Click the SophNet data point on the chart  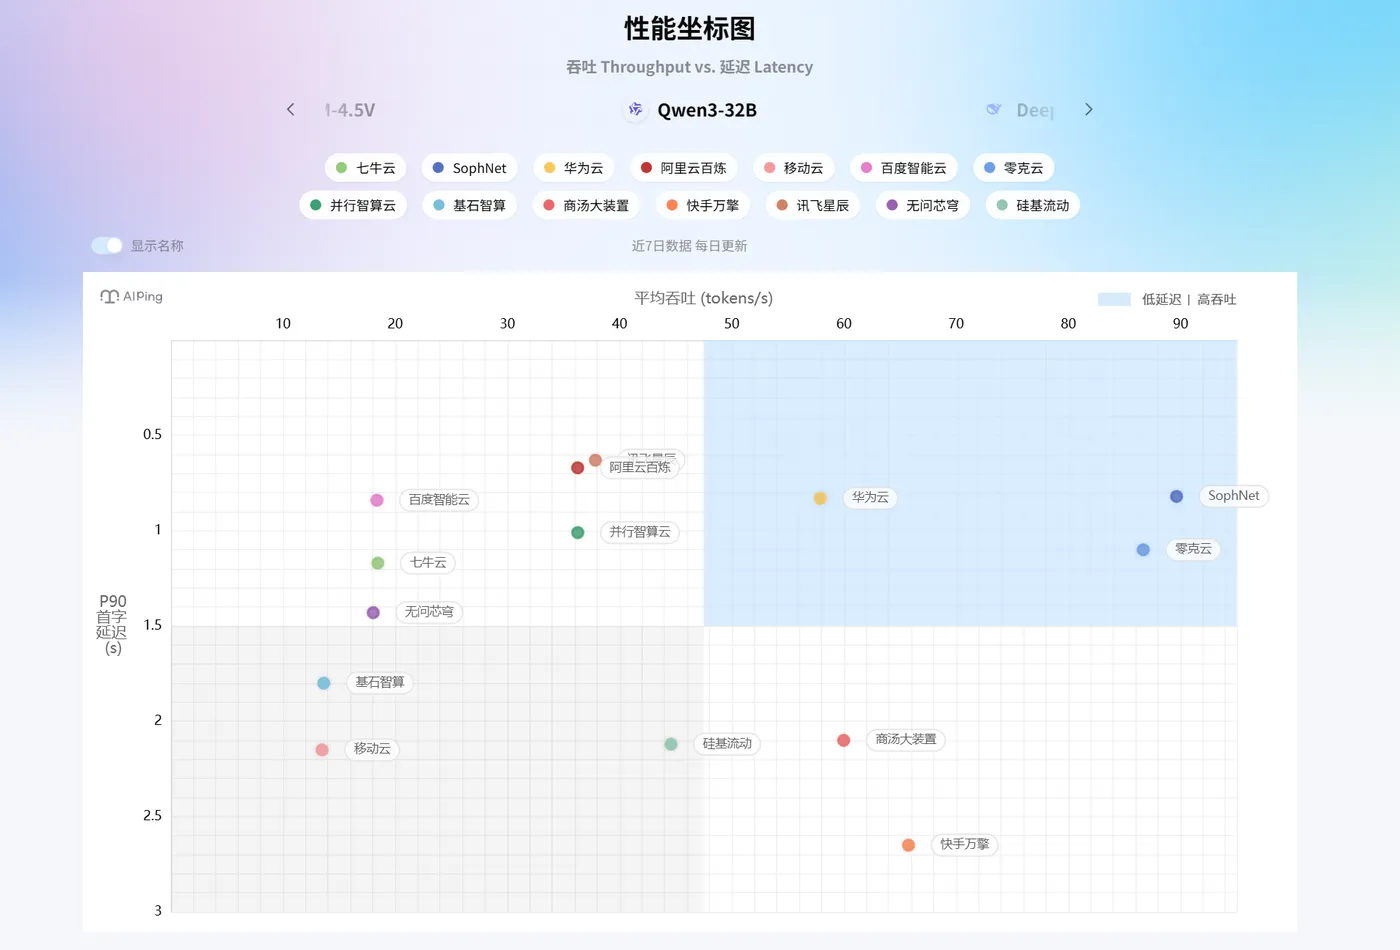[1176, 496]
